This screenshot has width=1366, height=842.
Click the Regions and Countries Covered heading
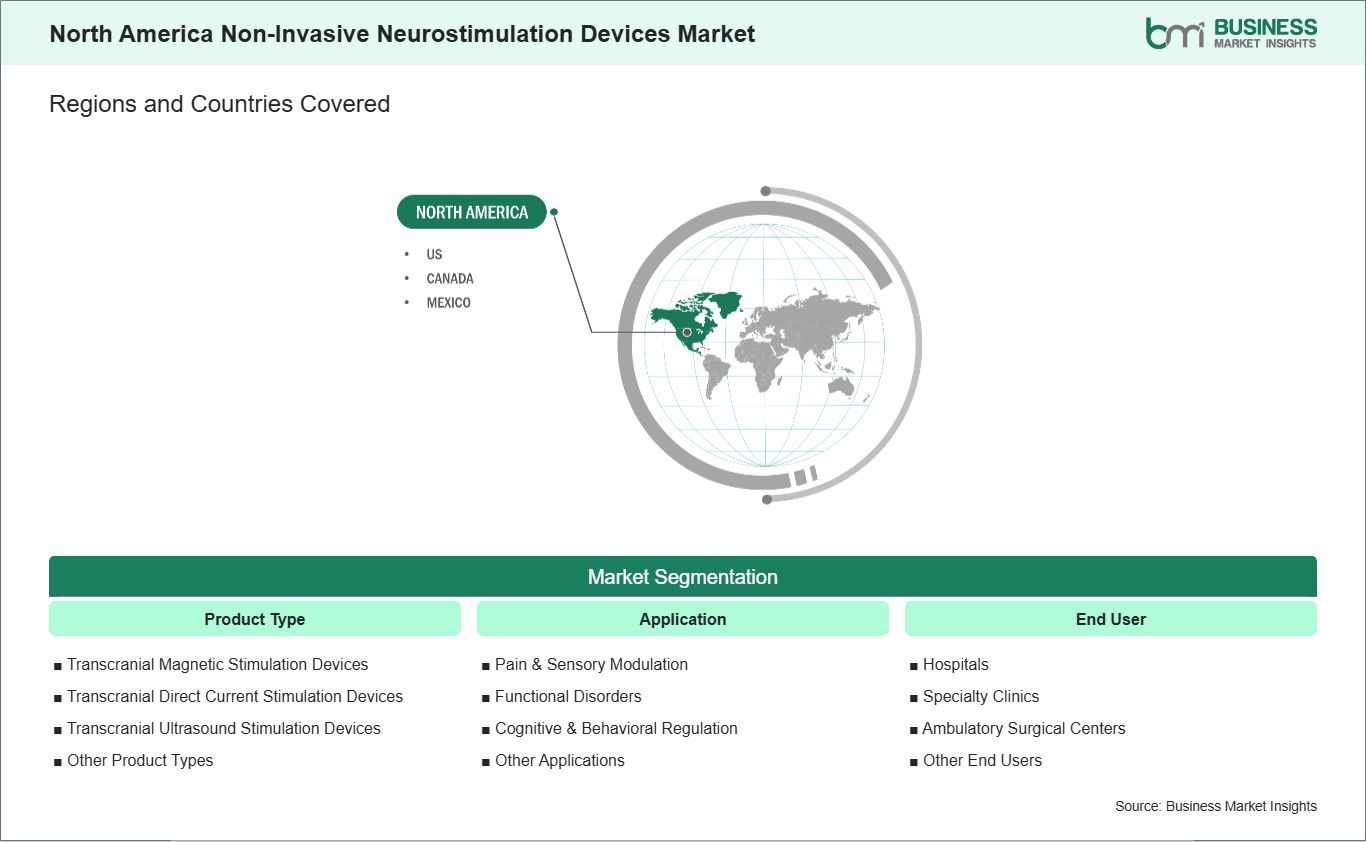pos(220,104)
